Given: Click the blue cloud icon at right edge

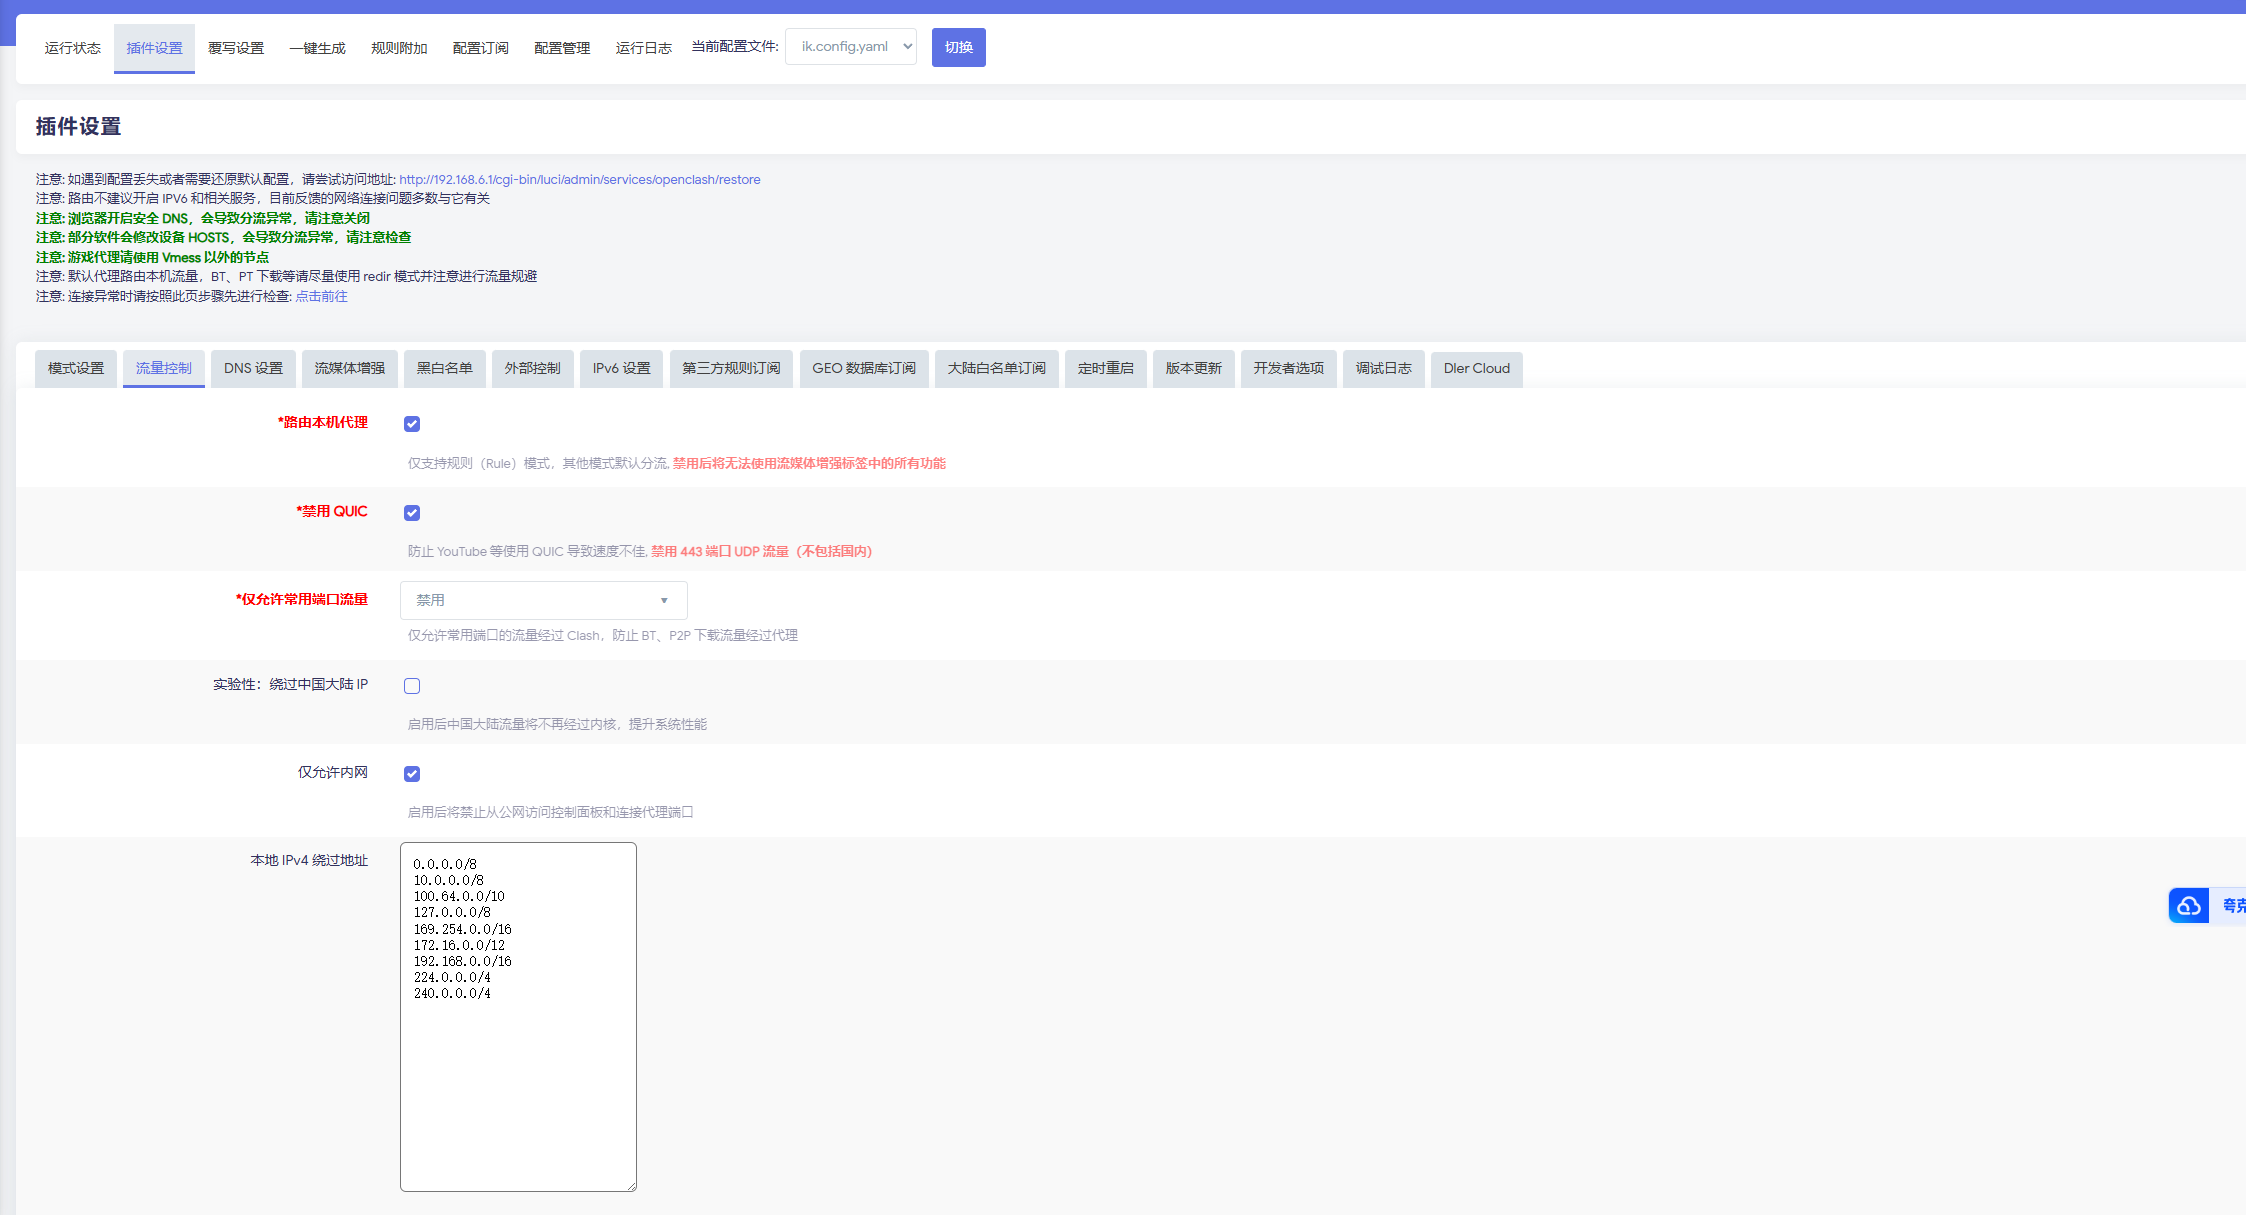Looking at the screenshot, I should point(2188,906).
